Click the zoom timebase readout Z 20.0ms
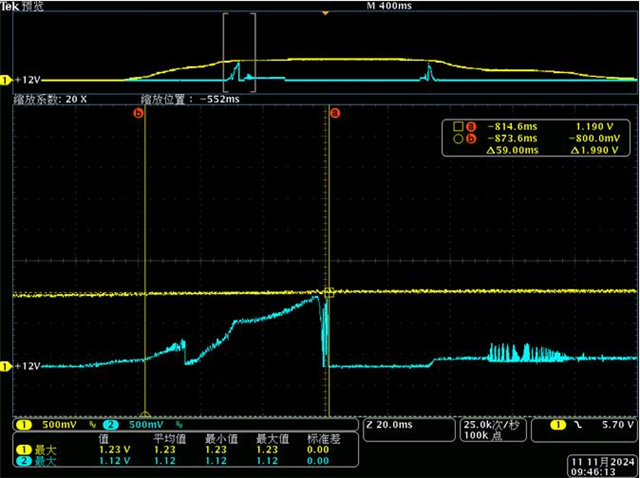 (x=389, y=425)
